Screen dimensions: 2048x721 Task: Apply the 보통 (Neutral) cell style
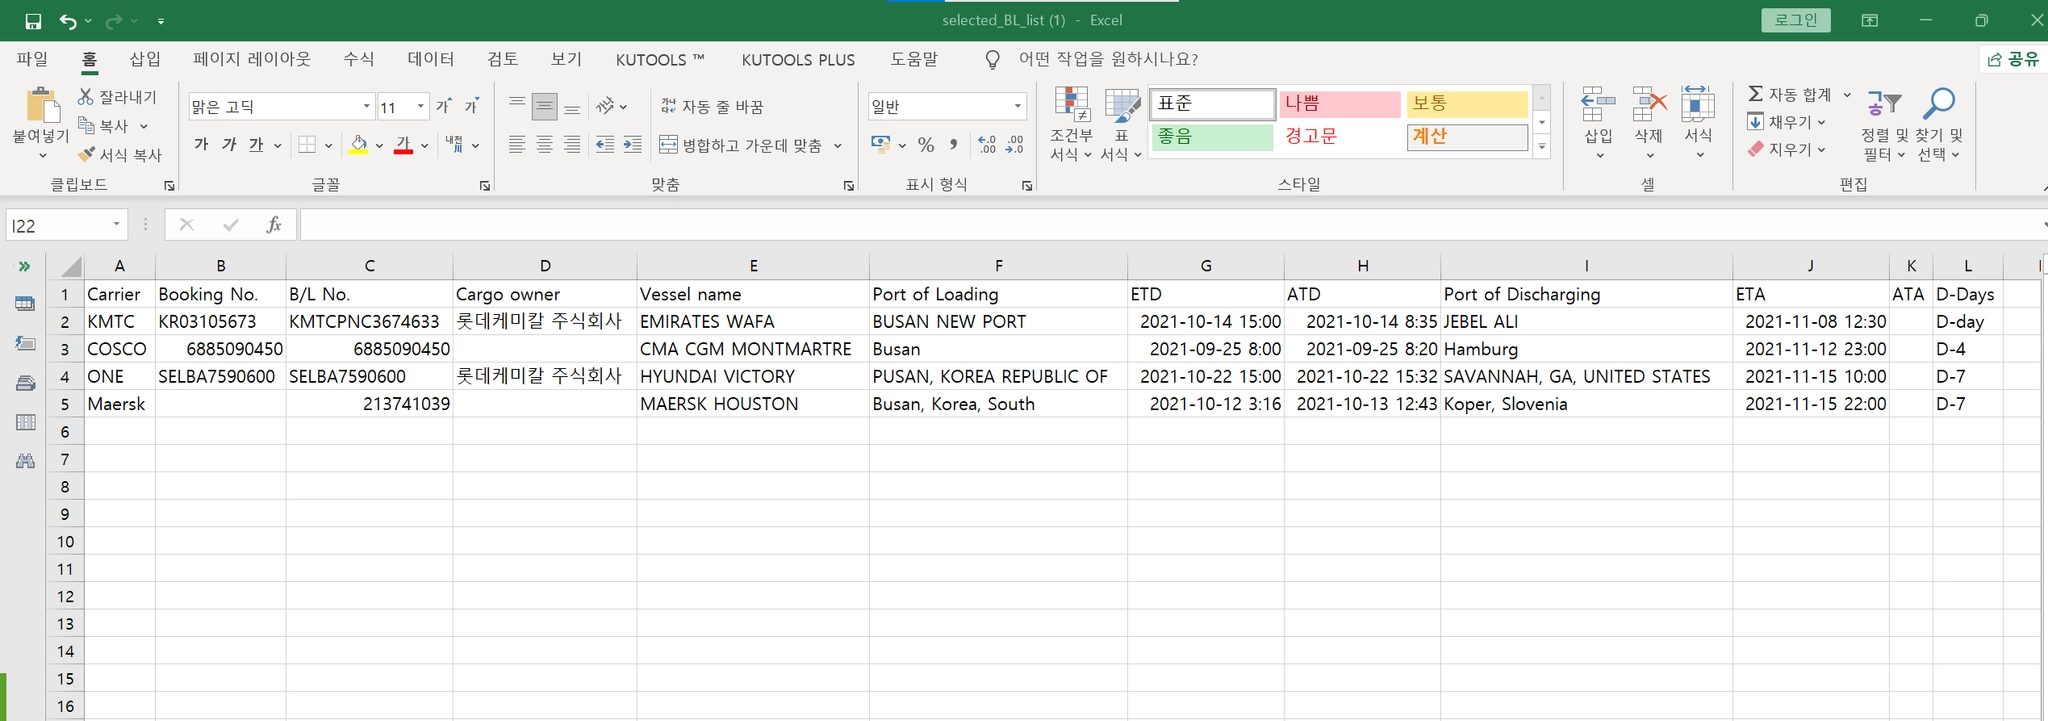(x=1467, y=104)
